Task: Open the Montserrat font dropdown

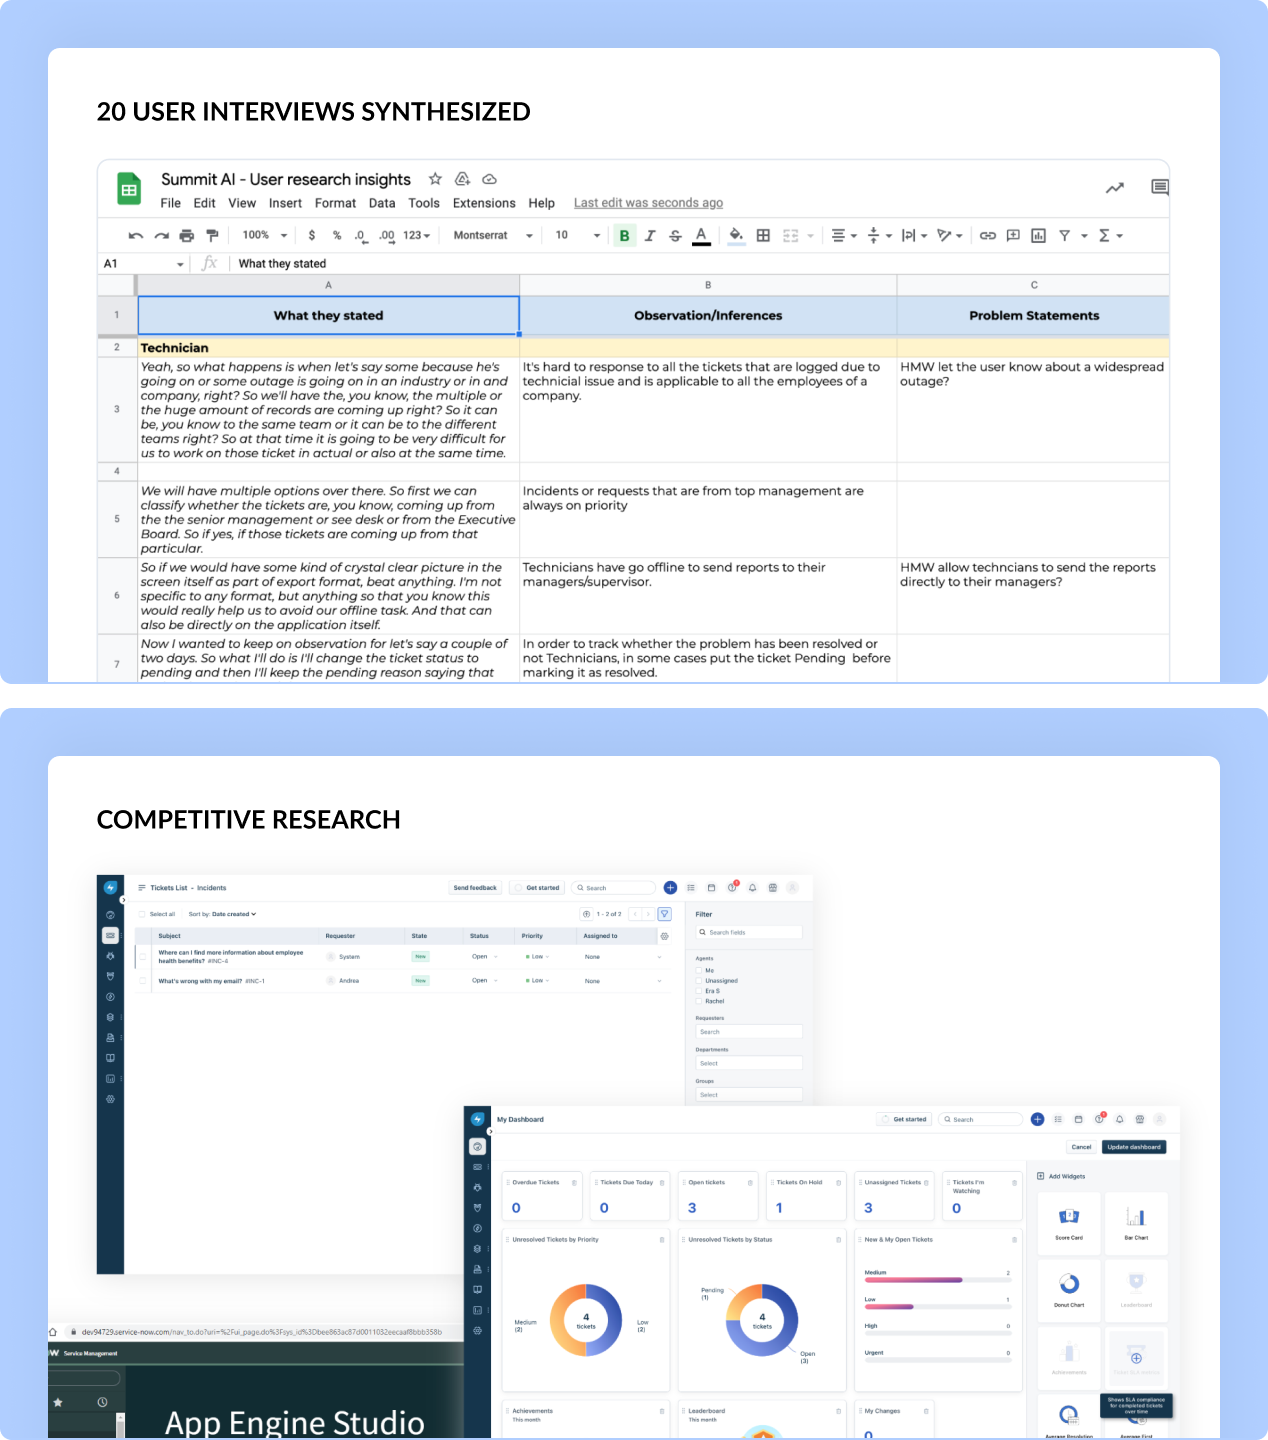Action: tap(493, 236)
